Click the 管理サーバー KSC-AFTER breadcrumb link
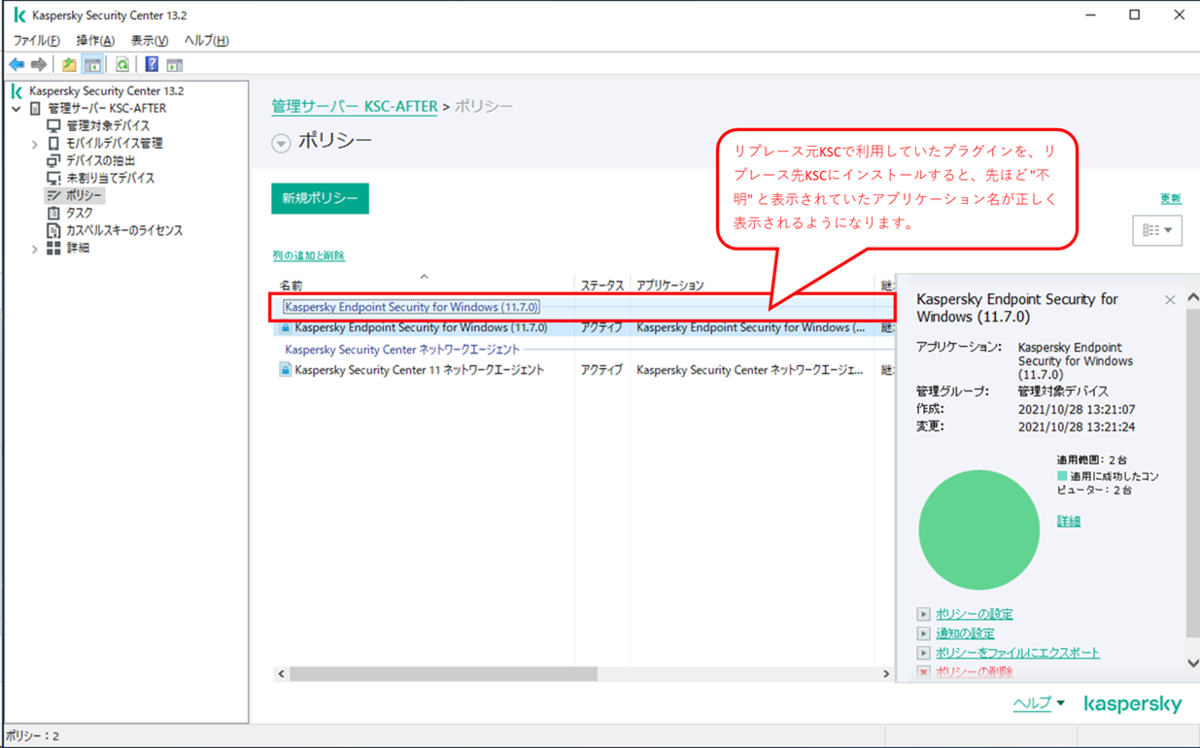The image size is (1200, 748). tap(354, 107)
